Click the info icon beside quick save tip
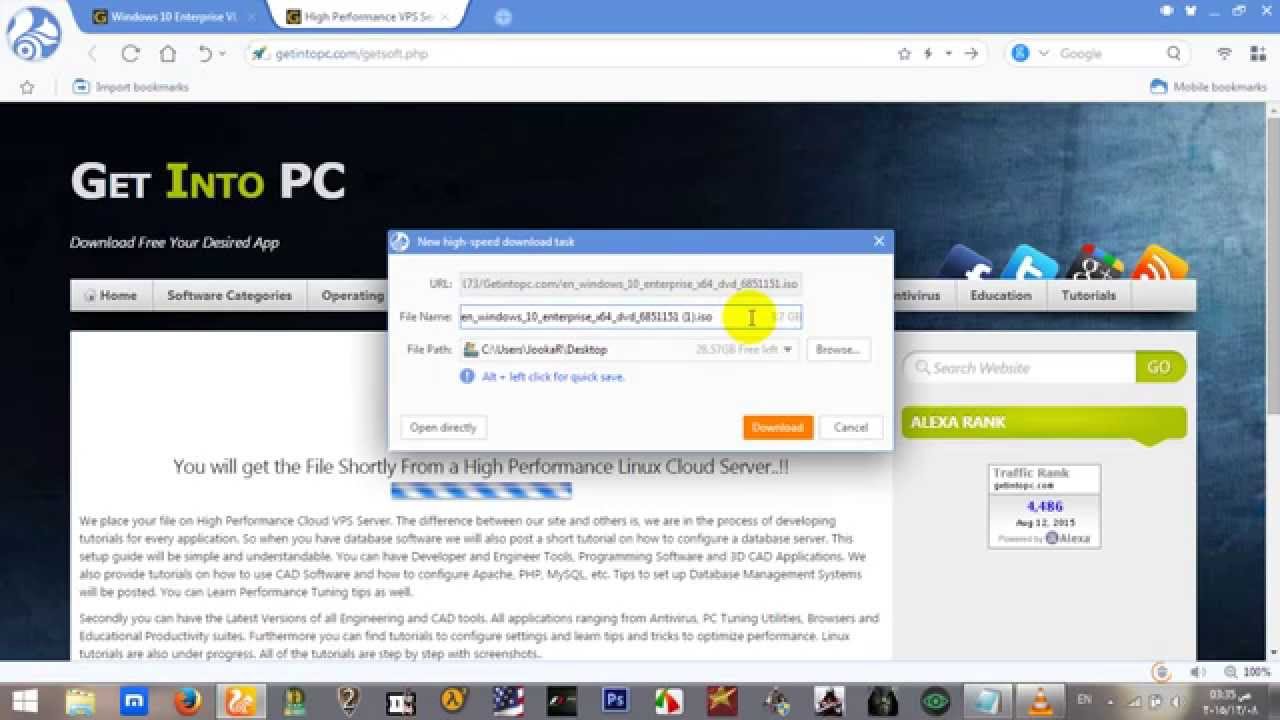Screen dimensions: 1280x720 pos(467,377)
